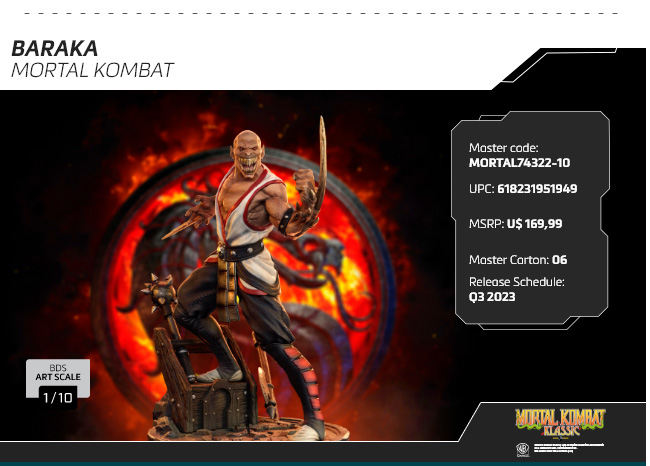Click the raised arm blade

click(321, 164)
